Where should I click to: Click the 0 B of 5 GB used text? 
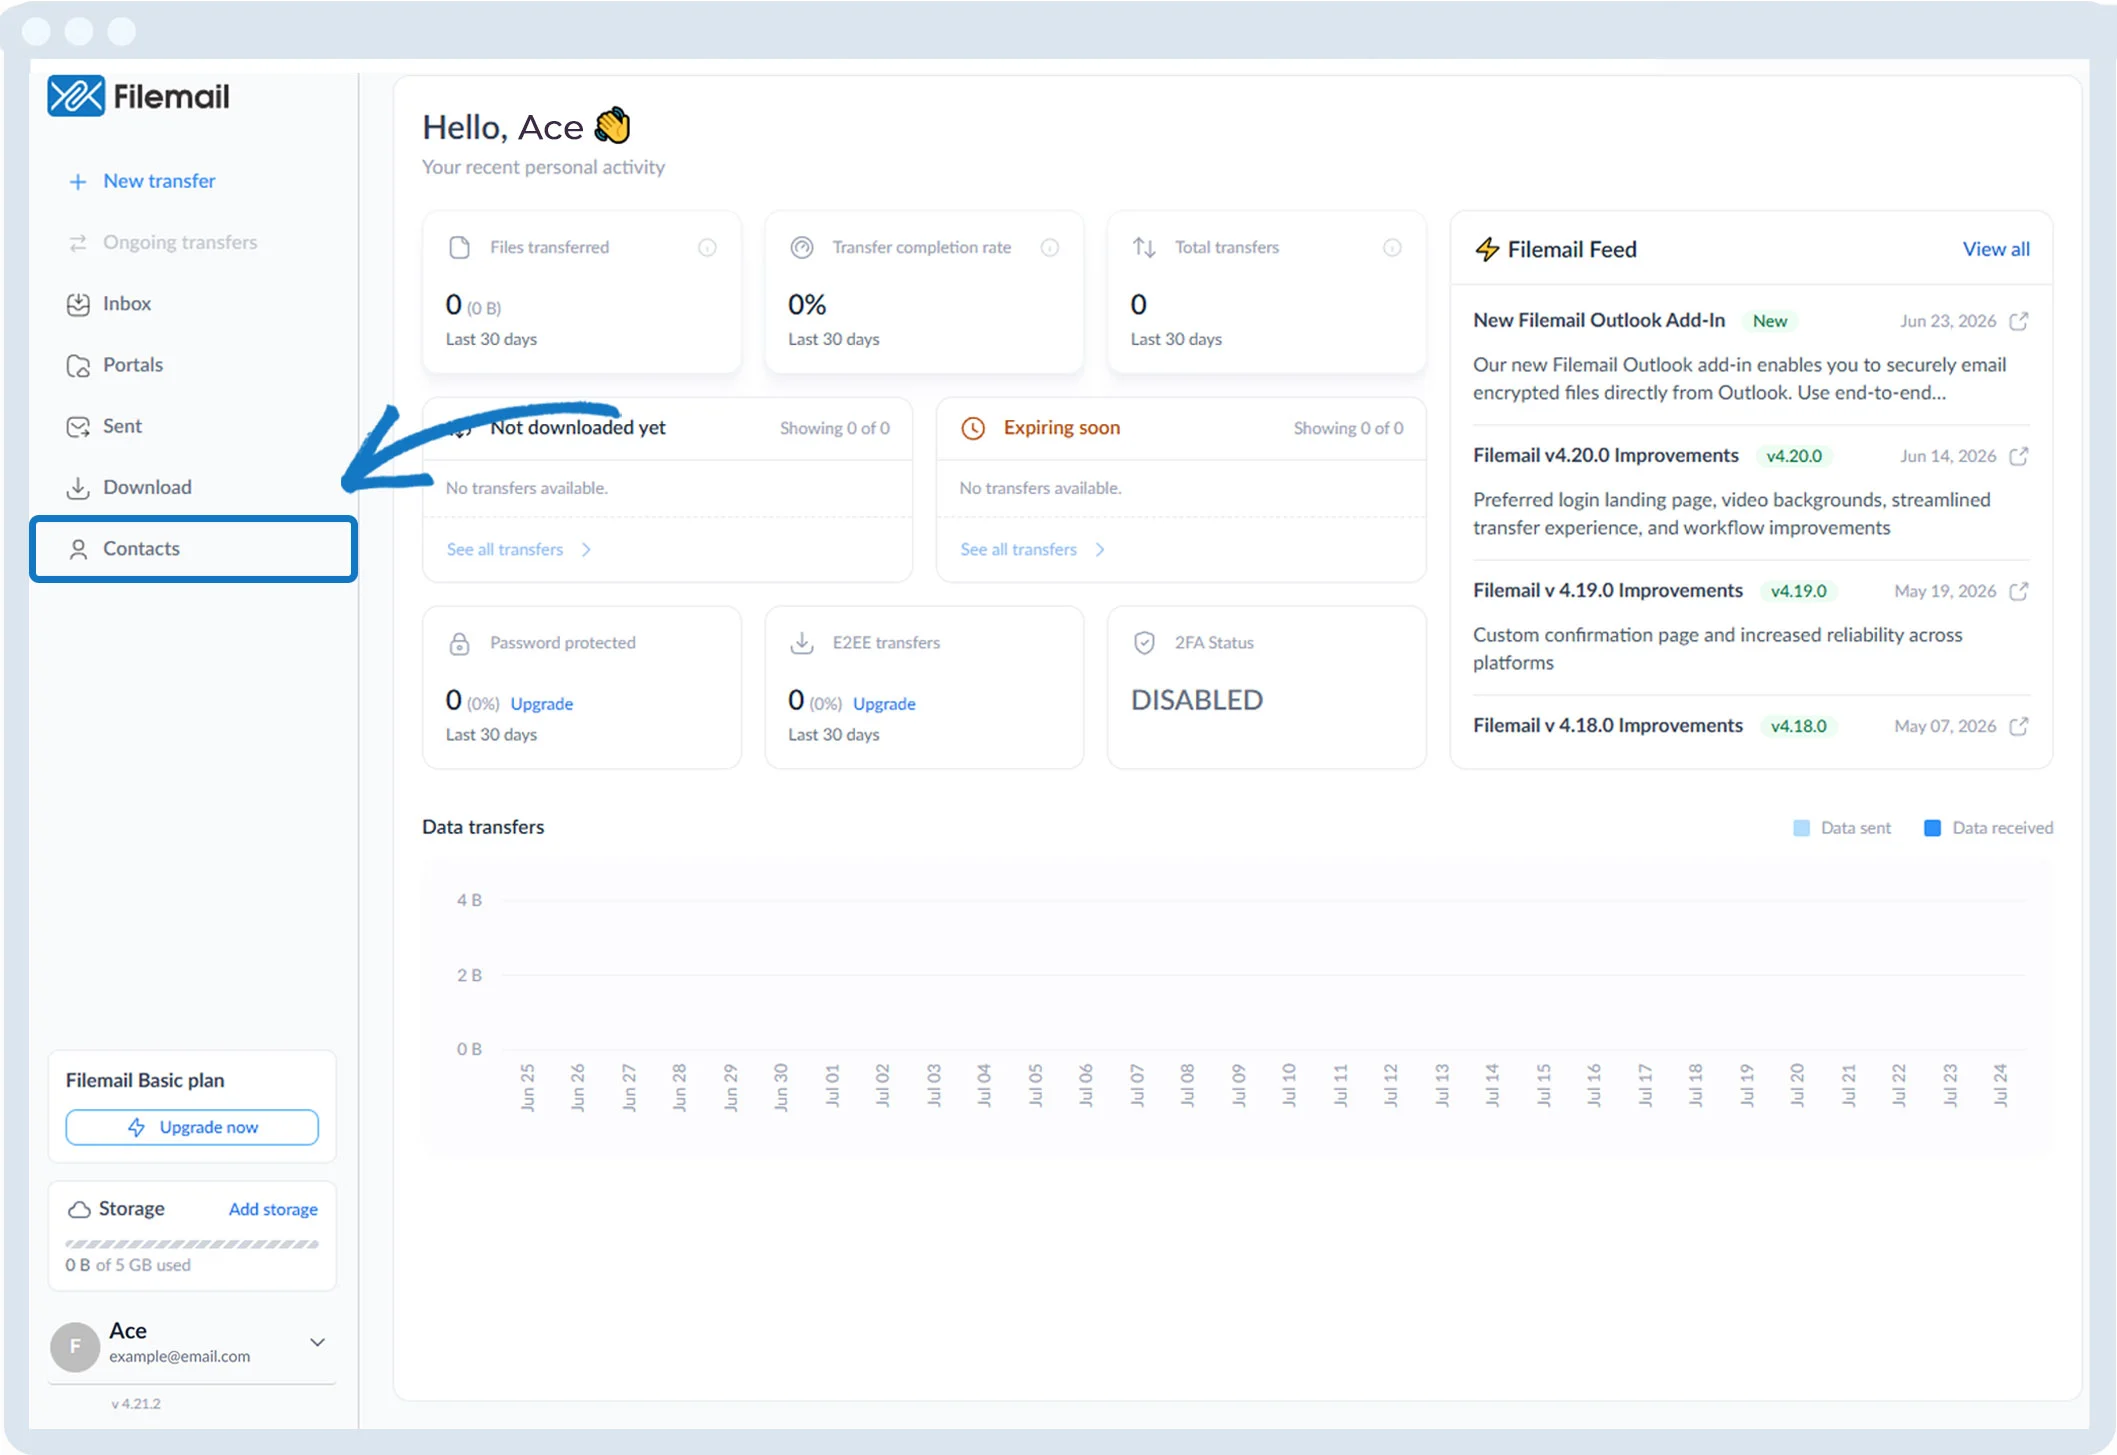click(128, 1265)
